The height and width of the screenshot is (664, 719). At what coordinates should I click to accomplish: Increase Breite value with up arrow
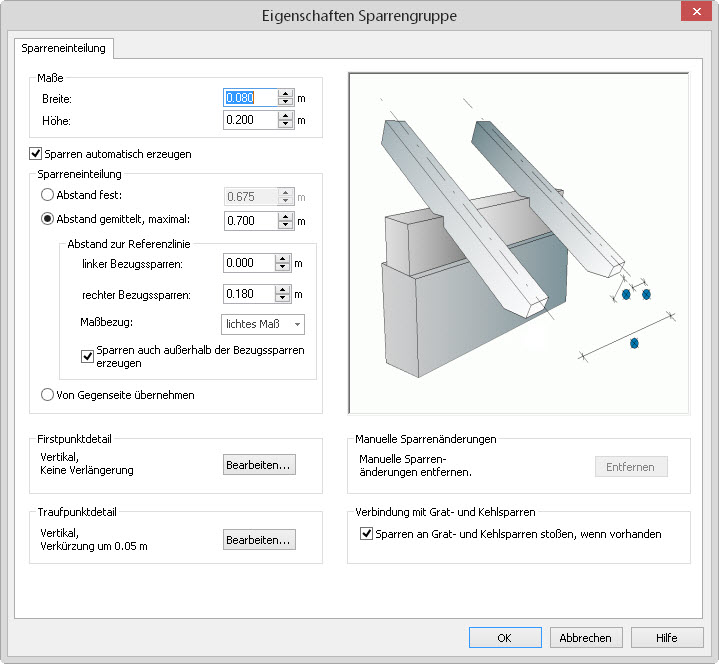click(285, 94)
